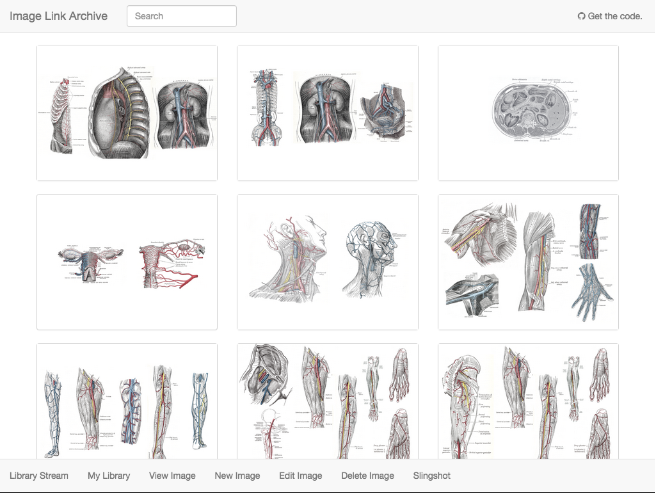This screenshot has width=655, height=493.
Task: Select Edit Image option
Action: [300, 476]
